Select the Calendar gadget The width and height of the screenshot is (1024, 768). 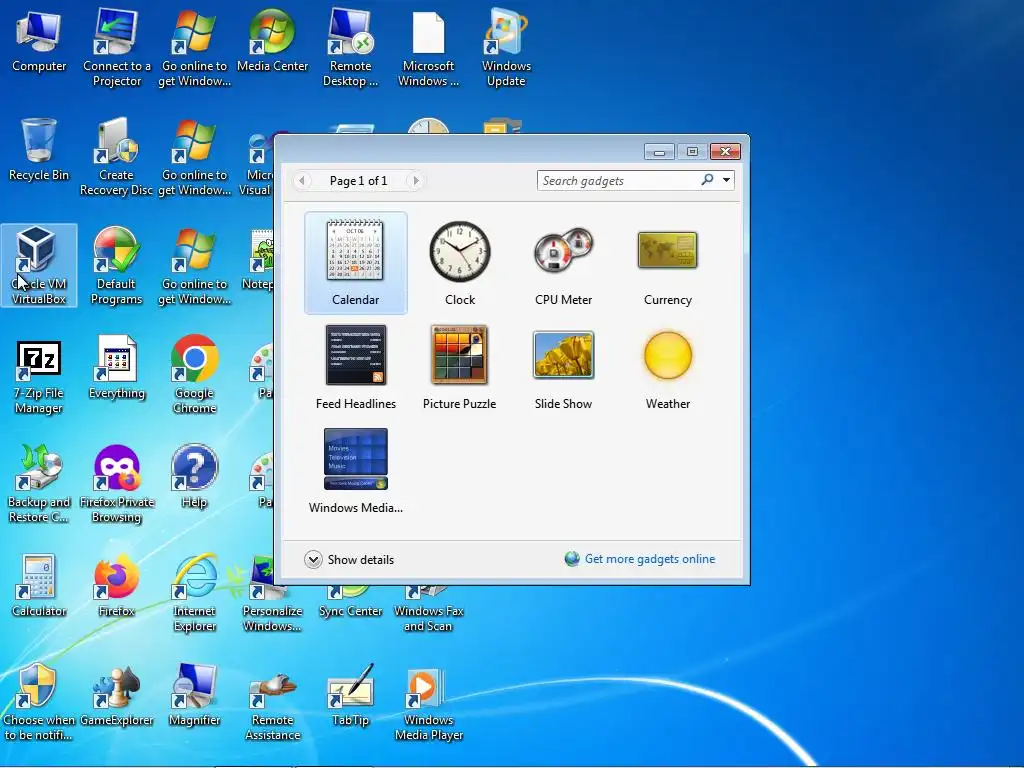pyautogui.click(x=355, y=263)
